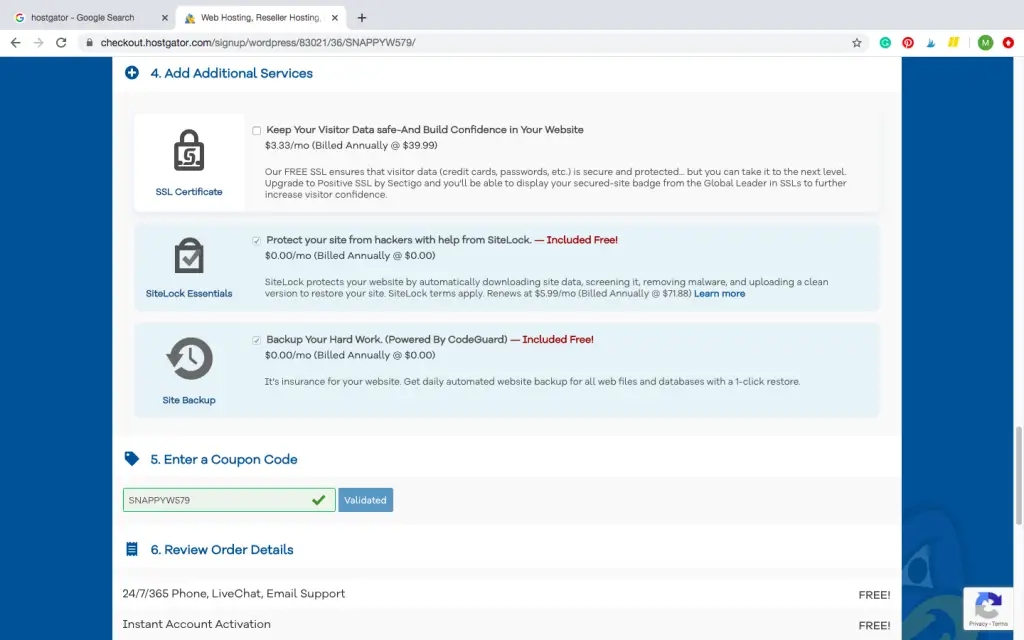Screen dimensions: 1024x640
Task: Open the SiteLock Learn more link
Action: tap(719, 294)
